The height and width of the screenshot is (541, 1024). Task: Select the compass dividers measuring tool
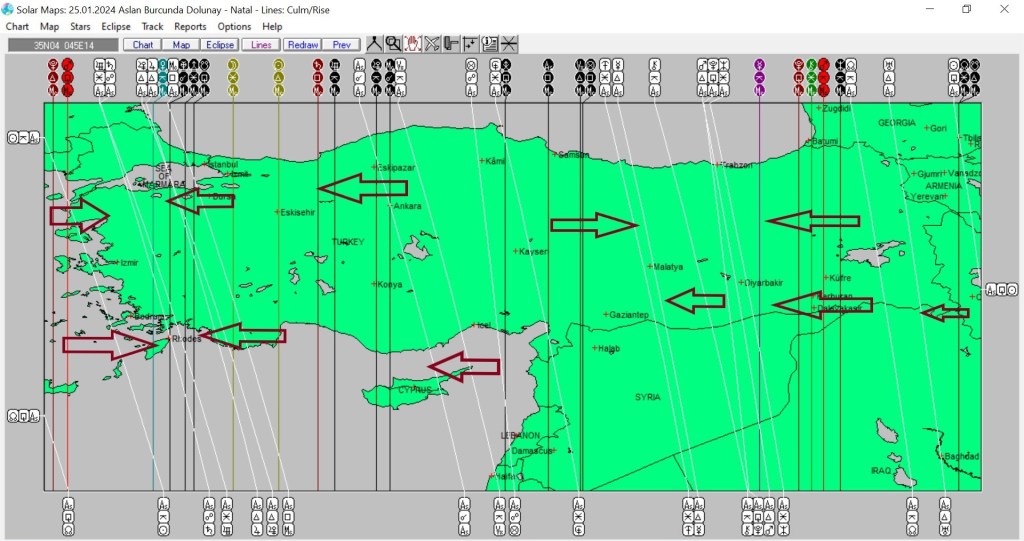point(374,44)
